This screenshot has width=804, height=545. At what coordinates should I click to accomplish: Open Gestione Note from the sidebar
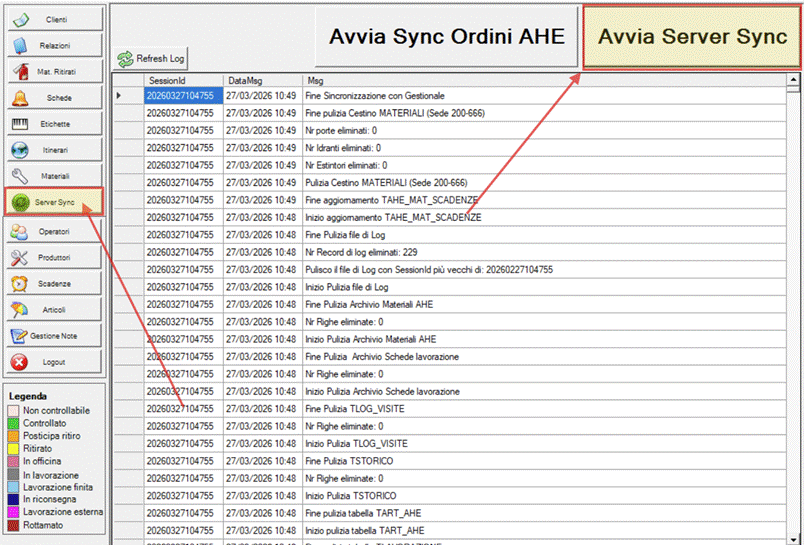[55, 335]
